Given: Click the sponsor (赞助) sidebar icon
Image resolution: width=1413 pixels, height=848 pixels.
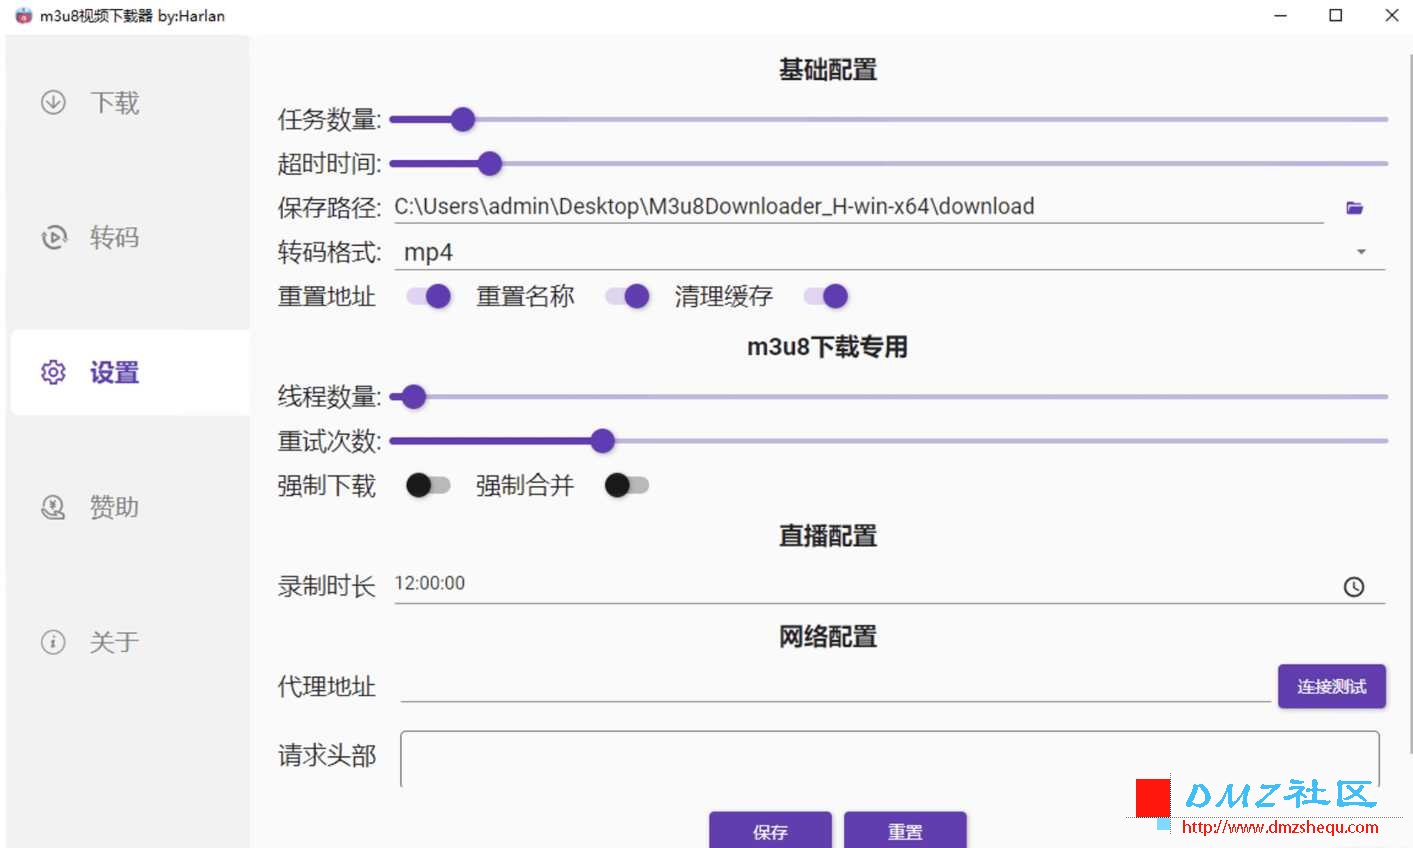Looking at the screenshot, I should point(53,507).
